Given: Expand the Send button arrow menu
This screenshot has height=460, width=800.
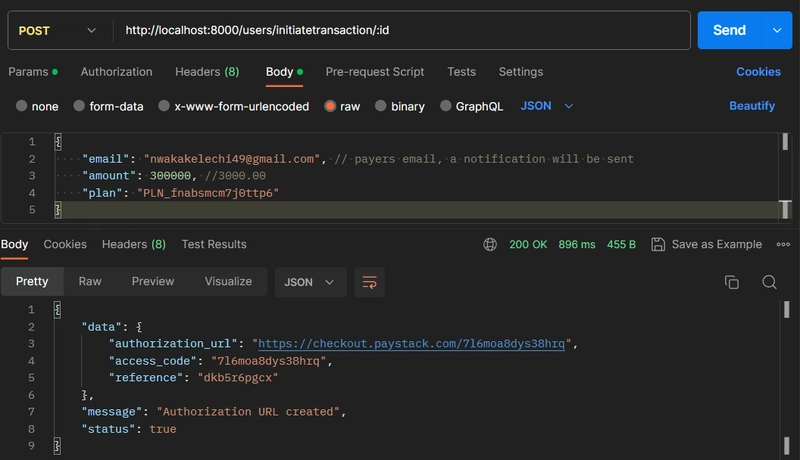Looking at the screenshot, I should [x=776, y=30].
